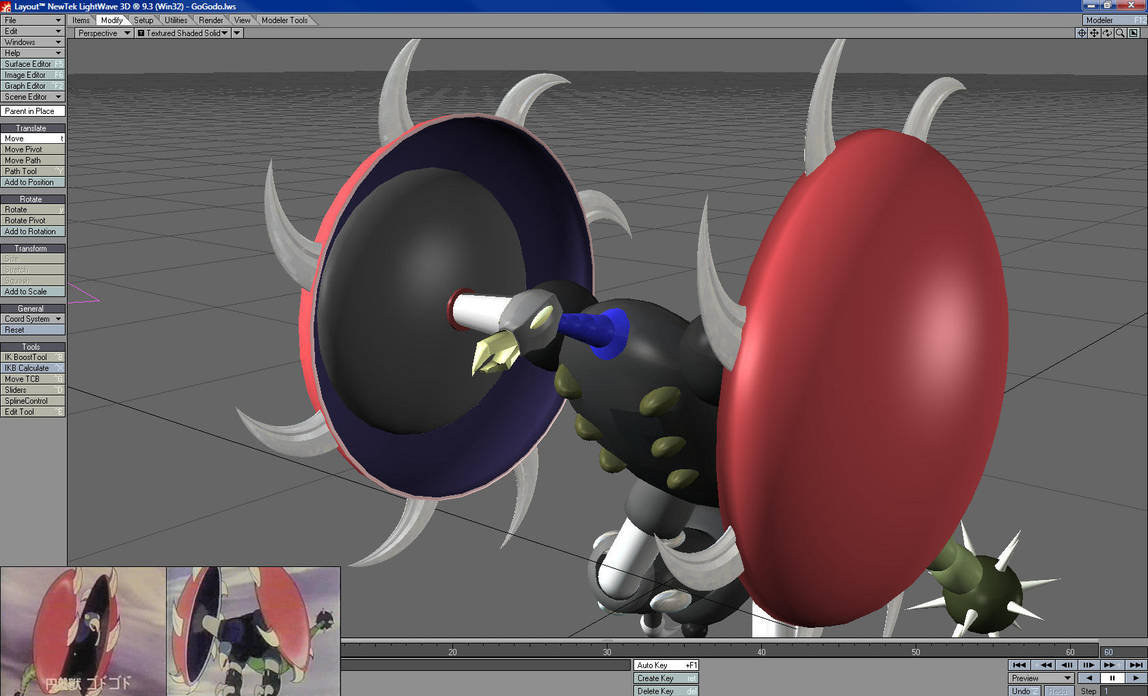Open the Perspective view dropdown
Viewport: 1148px width, 696px height.
[x=104, y=33]
